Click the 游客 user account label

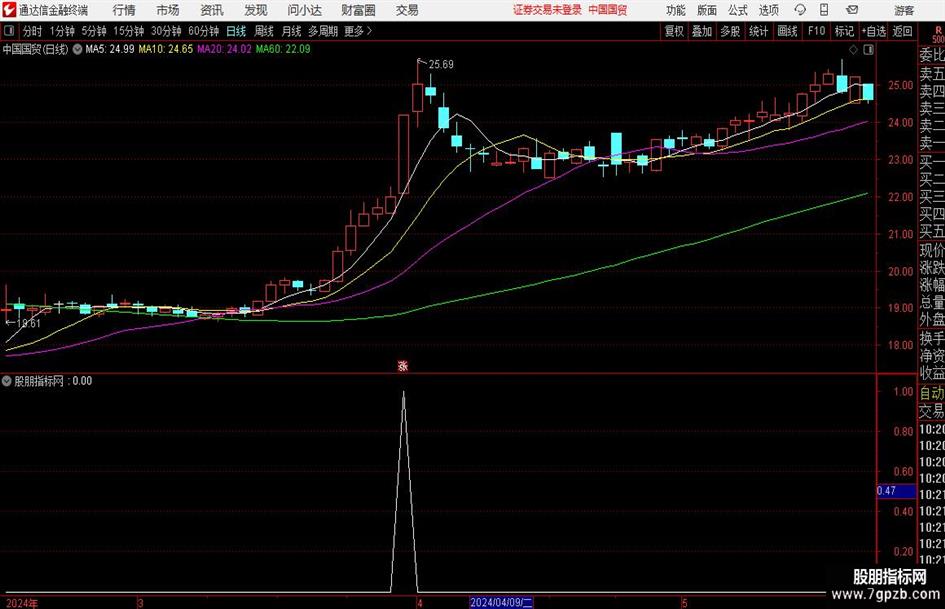click(904, 10)
